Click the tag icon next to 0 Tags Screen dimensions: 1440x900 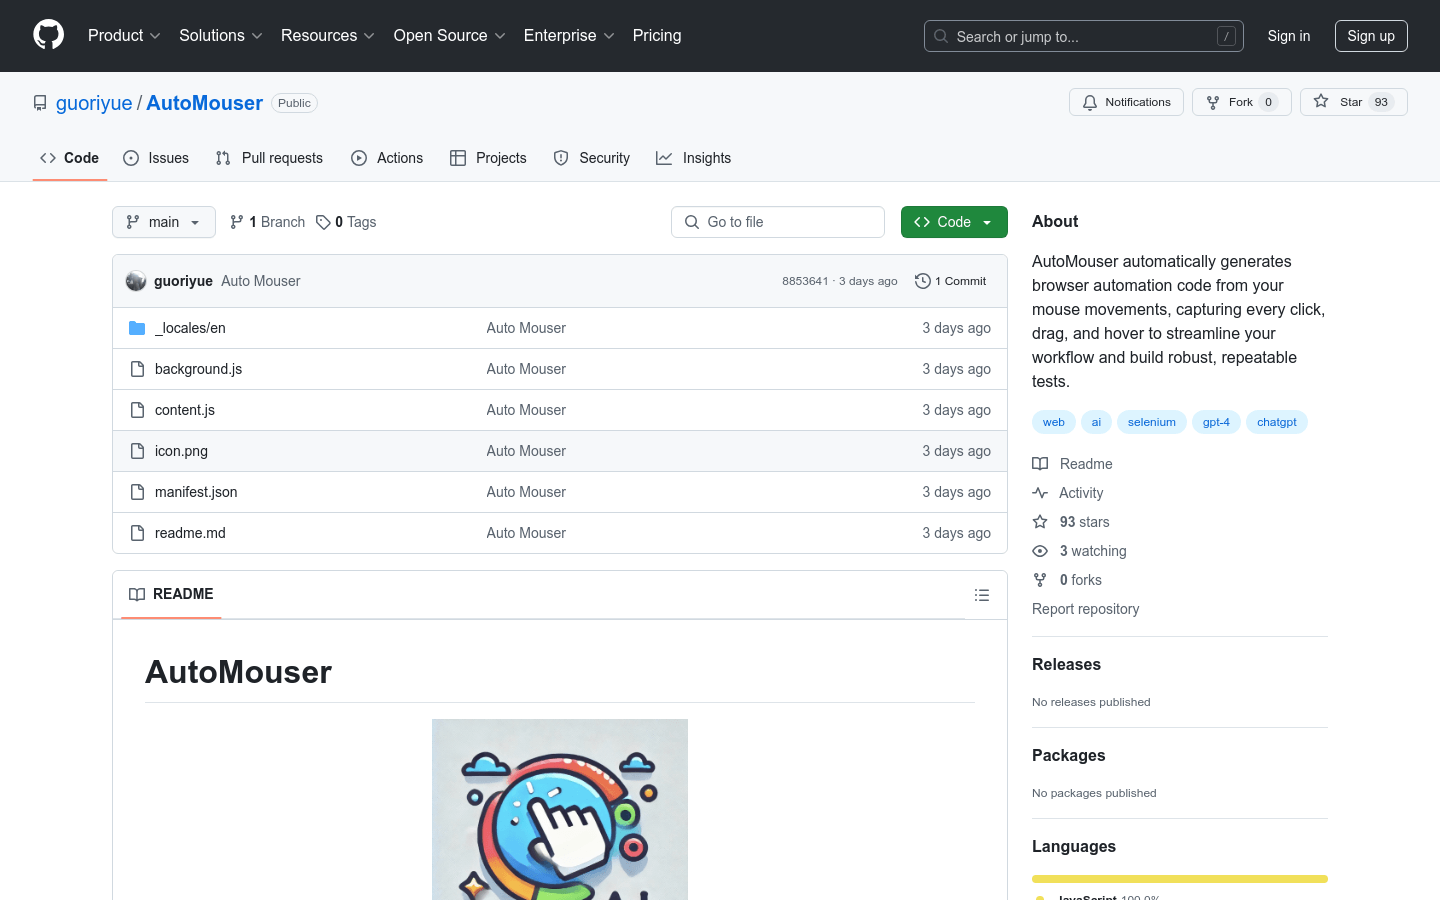tap(323, 222)
